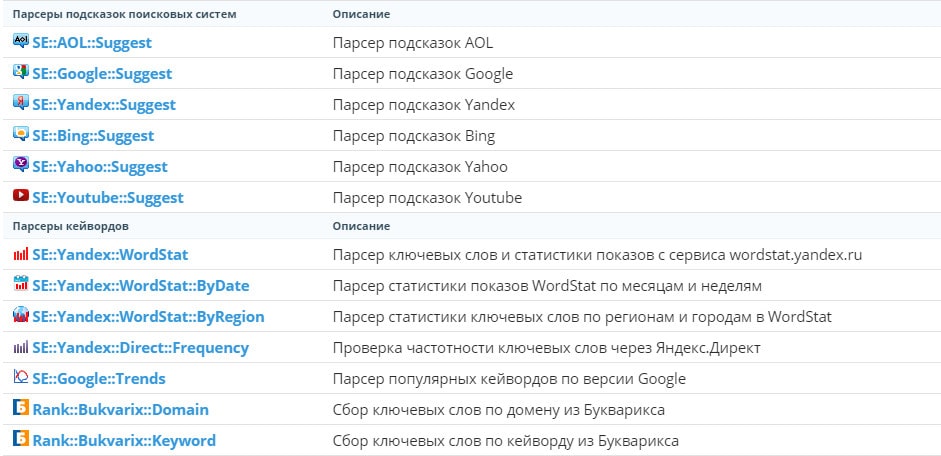Open the SE::Yahoo::Suggest link
The height and width of the screenshot is (456, 941).
point(100,167)
